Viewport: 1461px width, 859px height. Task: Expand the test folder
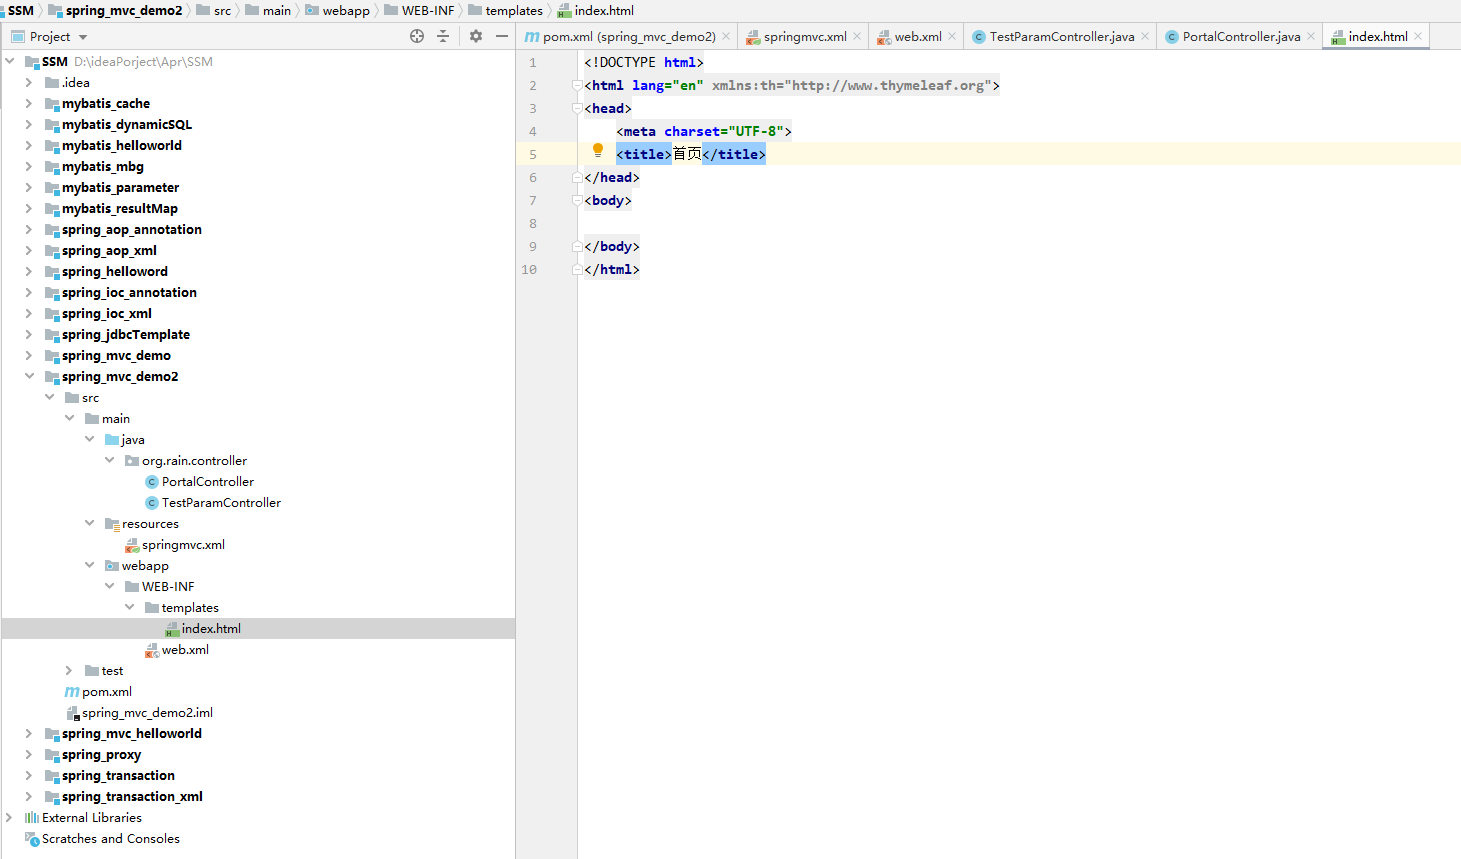click(x=69, y=670)
